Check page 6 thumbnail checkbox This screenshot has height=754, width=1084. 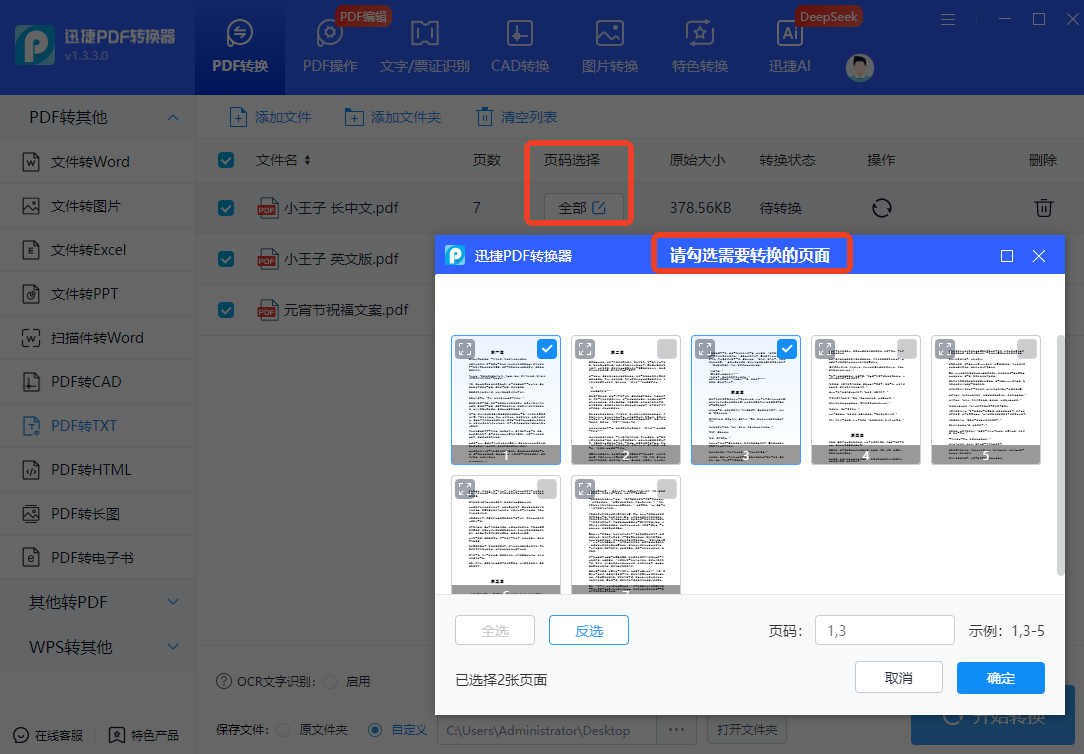[x=547, y=489]
